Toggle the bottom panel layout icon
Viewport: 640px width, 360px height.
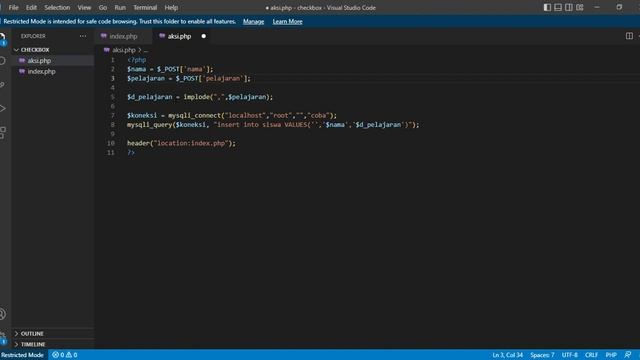(x=558, y=7)
